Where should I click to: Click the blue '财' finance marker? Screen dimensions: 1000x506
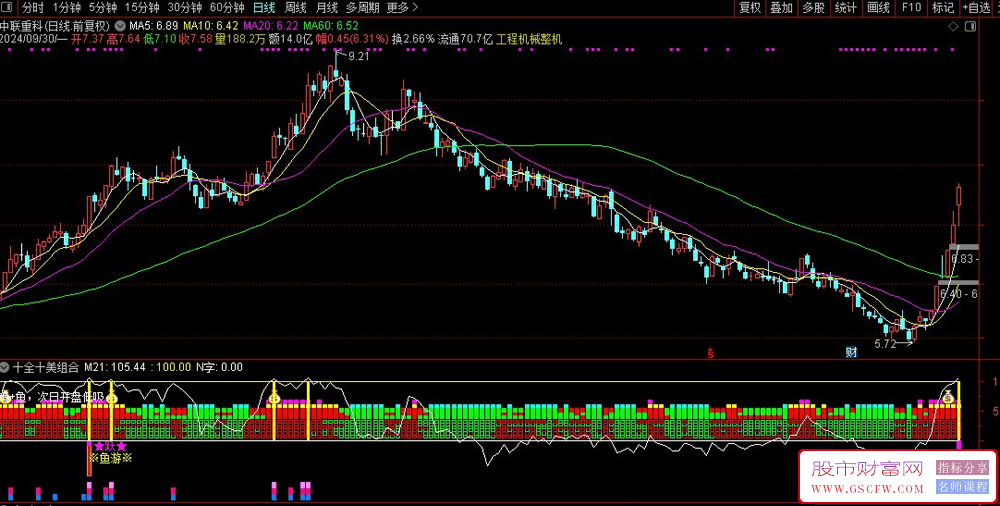[851, 352]
